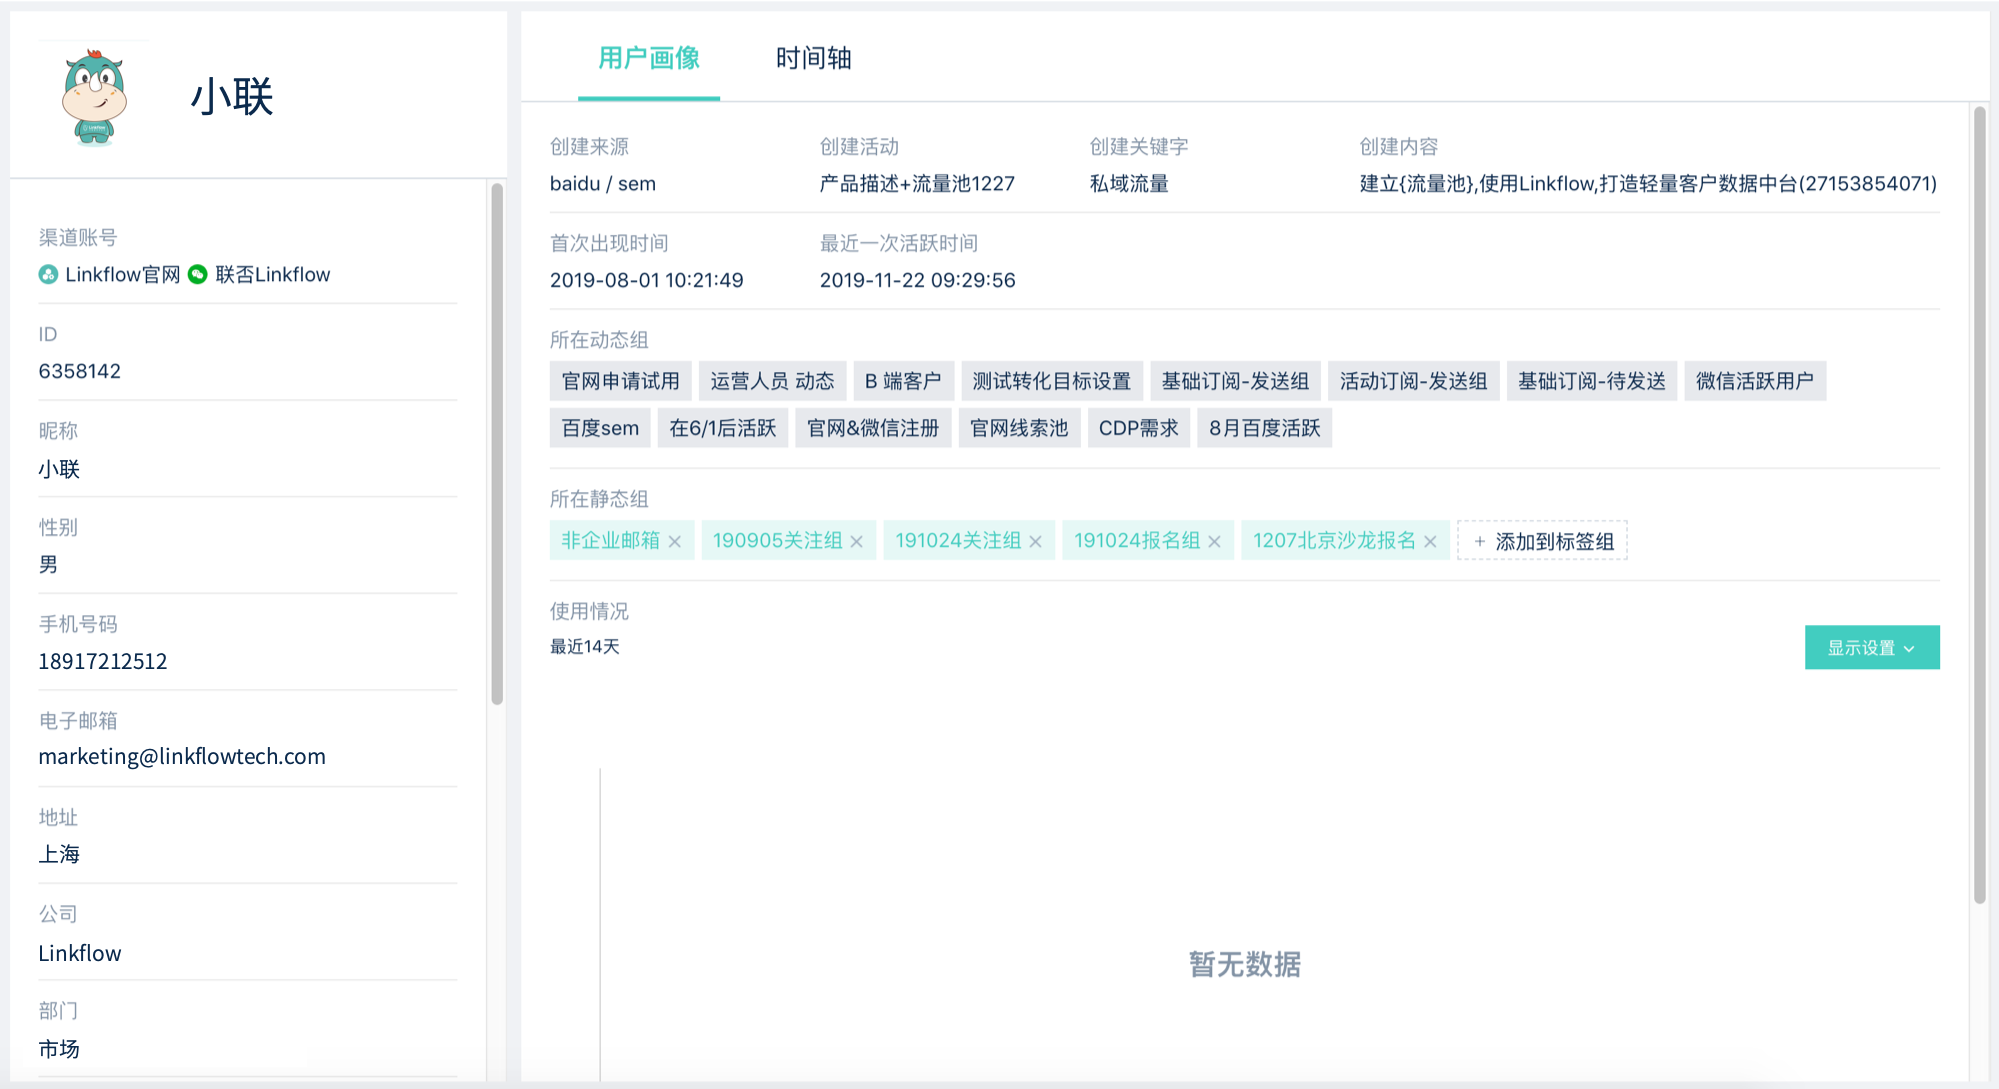The image size is (1999, 1089).
Task: Click the Linkflow官网 channel icon
Action: pyautogui.click(x=48, y=274)
